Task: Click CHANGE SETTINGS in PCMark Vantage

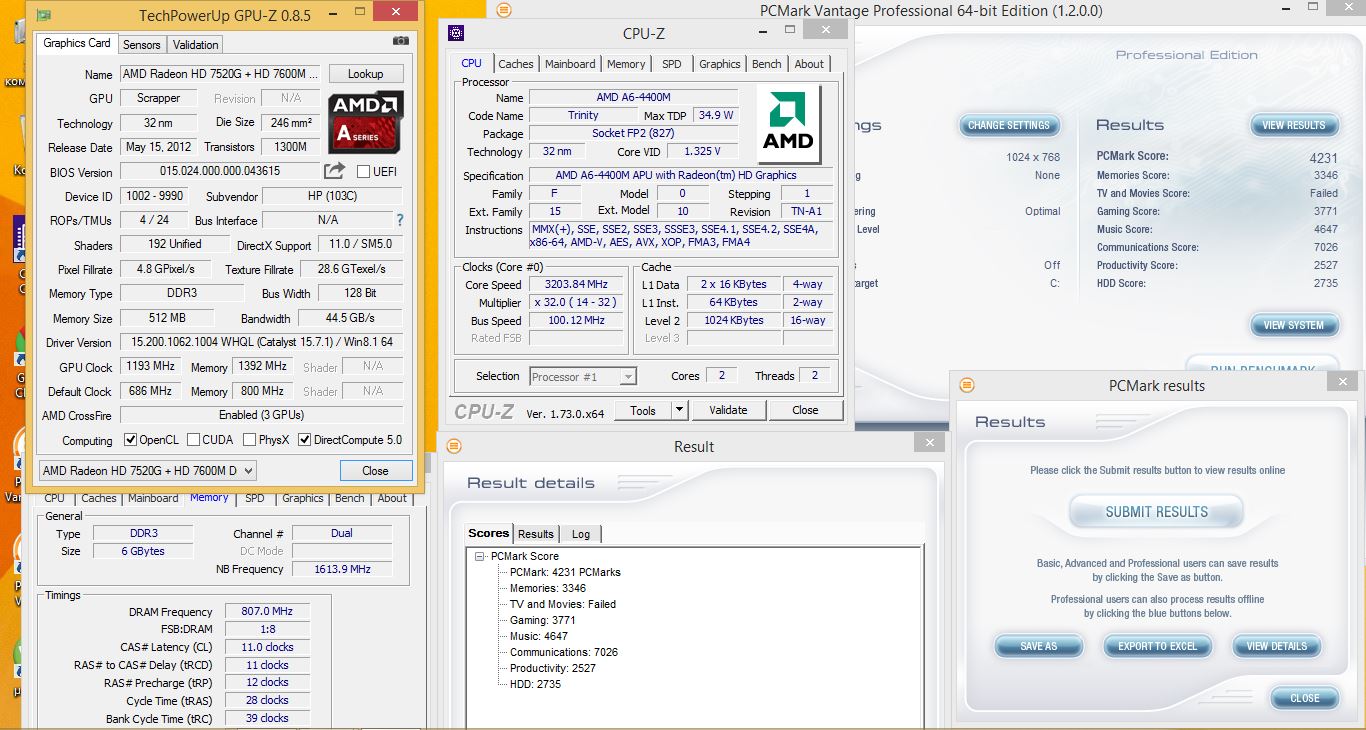Action: pos(1009,125)
